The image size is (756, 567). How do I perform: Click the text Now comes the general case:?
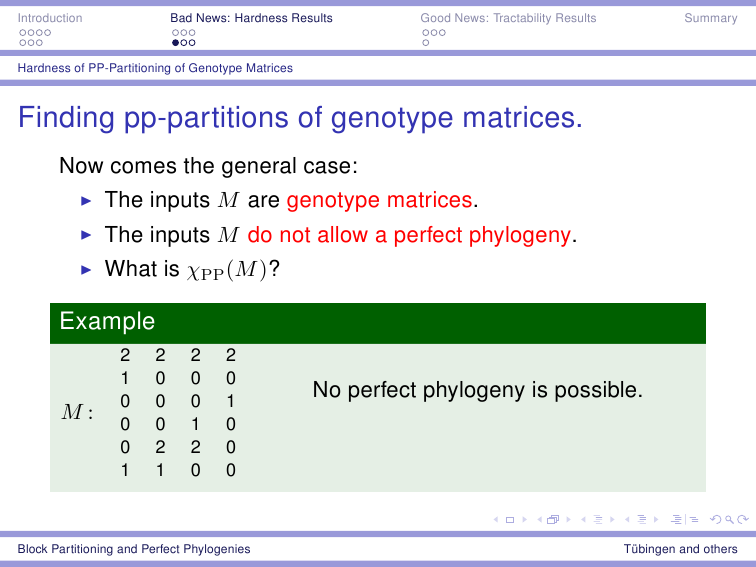click(208, 166)
